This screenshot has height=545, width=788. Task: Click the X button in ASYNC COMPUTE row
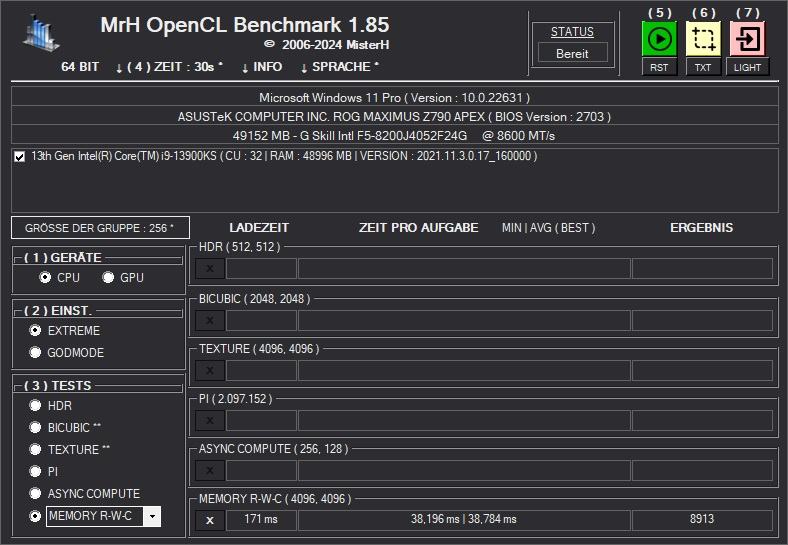[210, 471]
